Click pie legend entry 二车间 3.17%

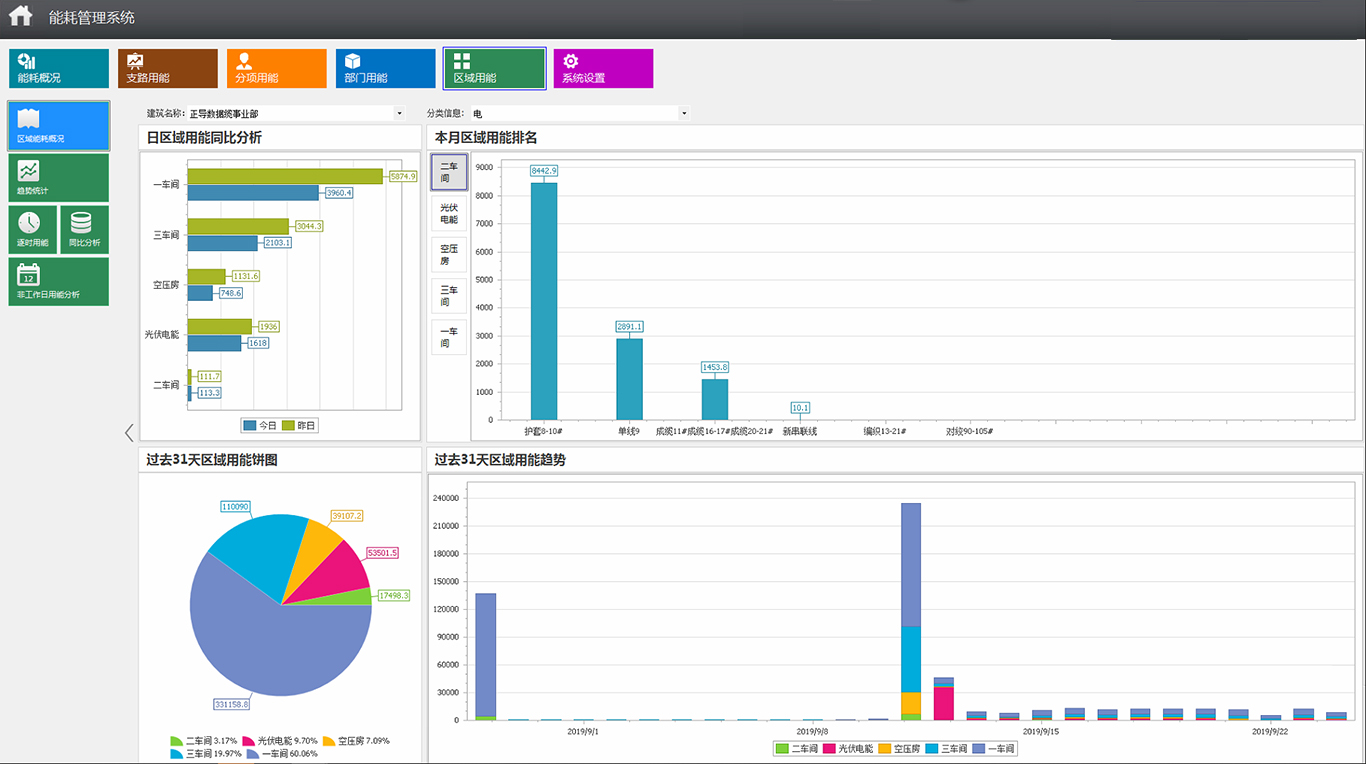coord(205,741)
